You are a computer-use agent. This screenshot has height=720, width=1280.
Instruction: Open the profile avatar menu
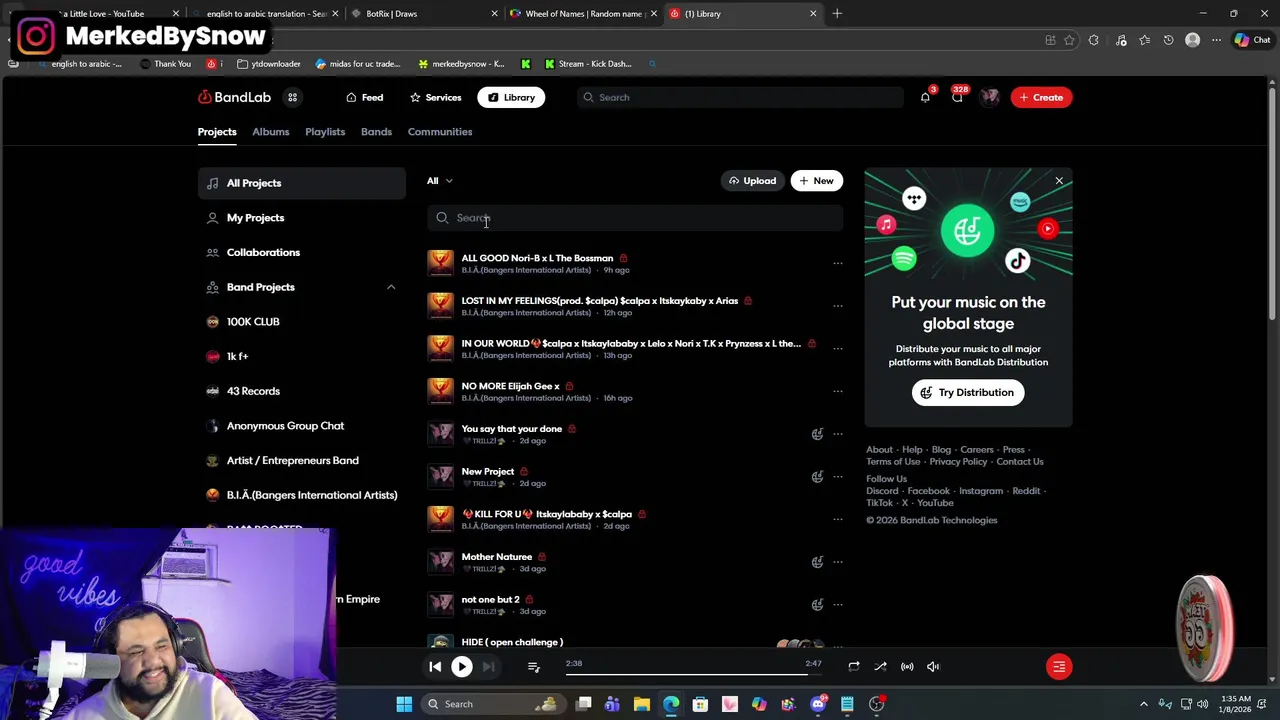[x=990, y=97]
